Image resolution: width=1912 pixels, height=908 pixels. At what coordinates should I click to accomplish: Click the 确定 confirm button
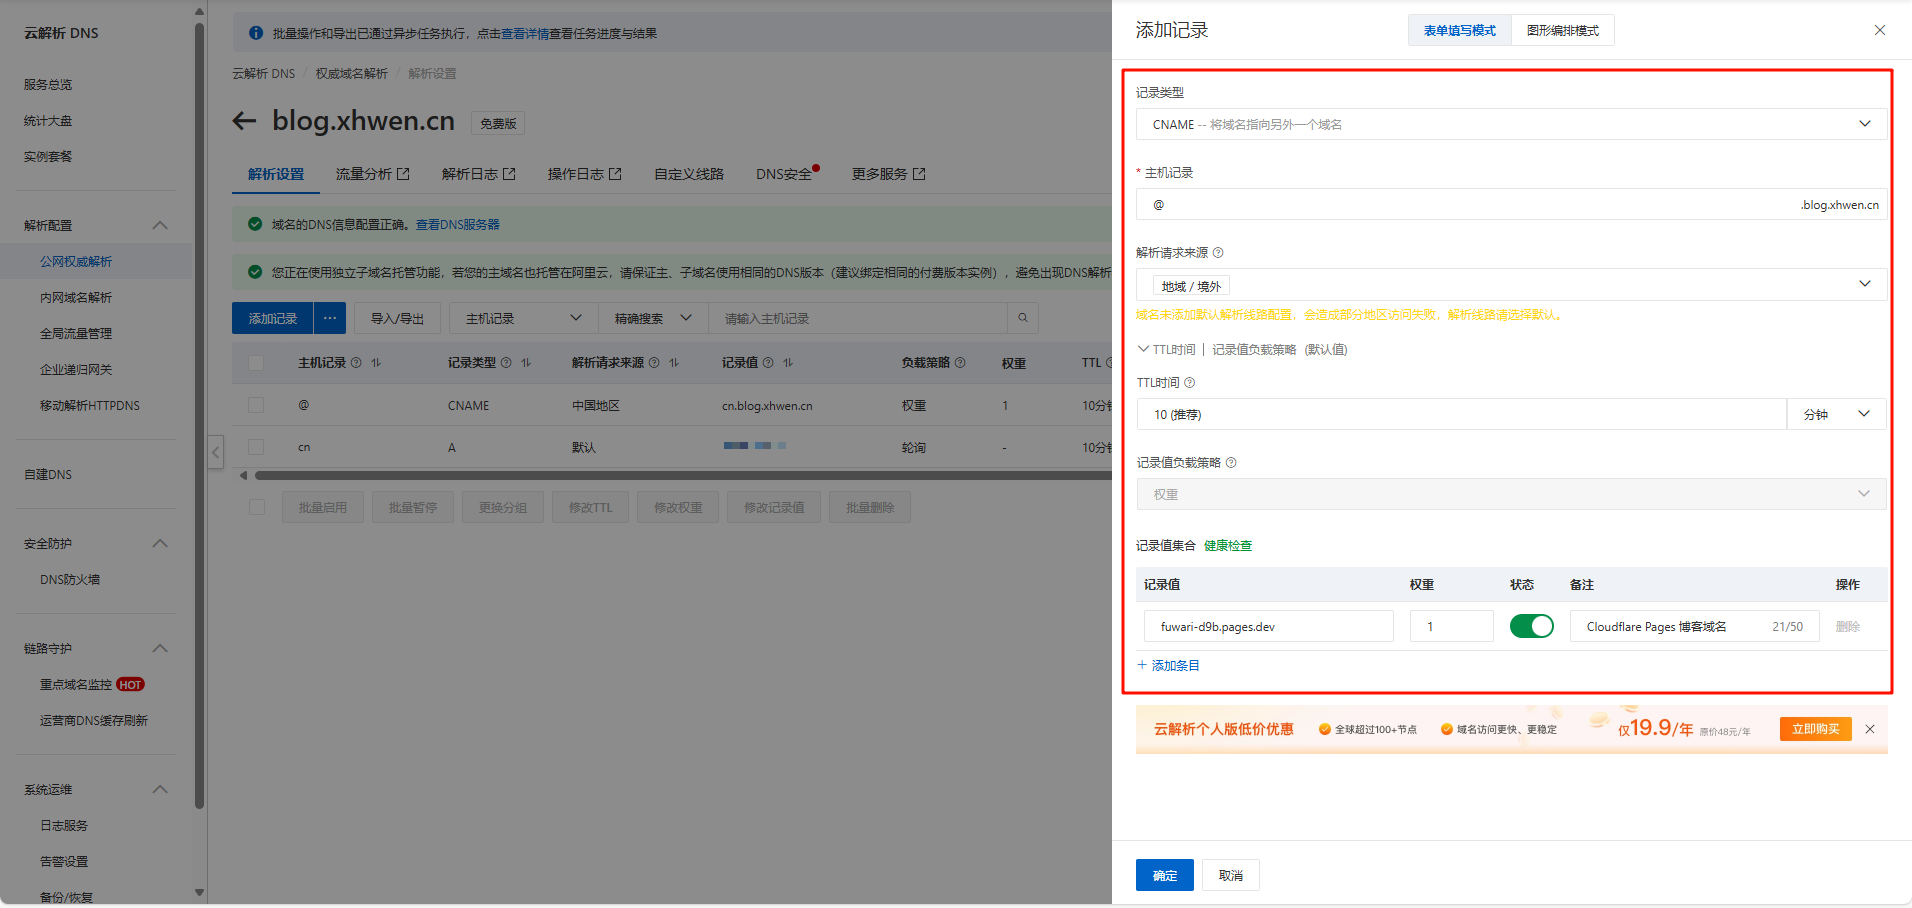click(1164, 875)
